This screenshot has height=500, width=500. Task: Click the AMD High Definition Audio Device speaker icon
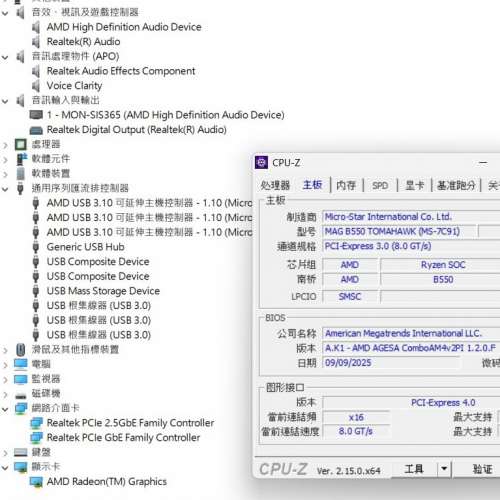pos(36,27)
